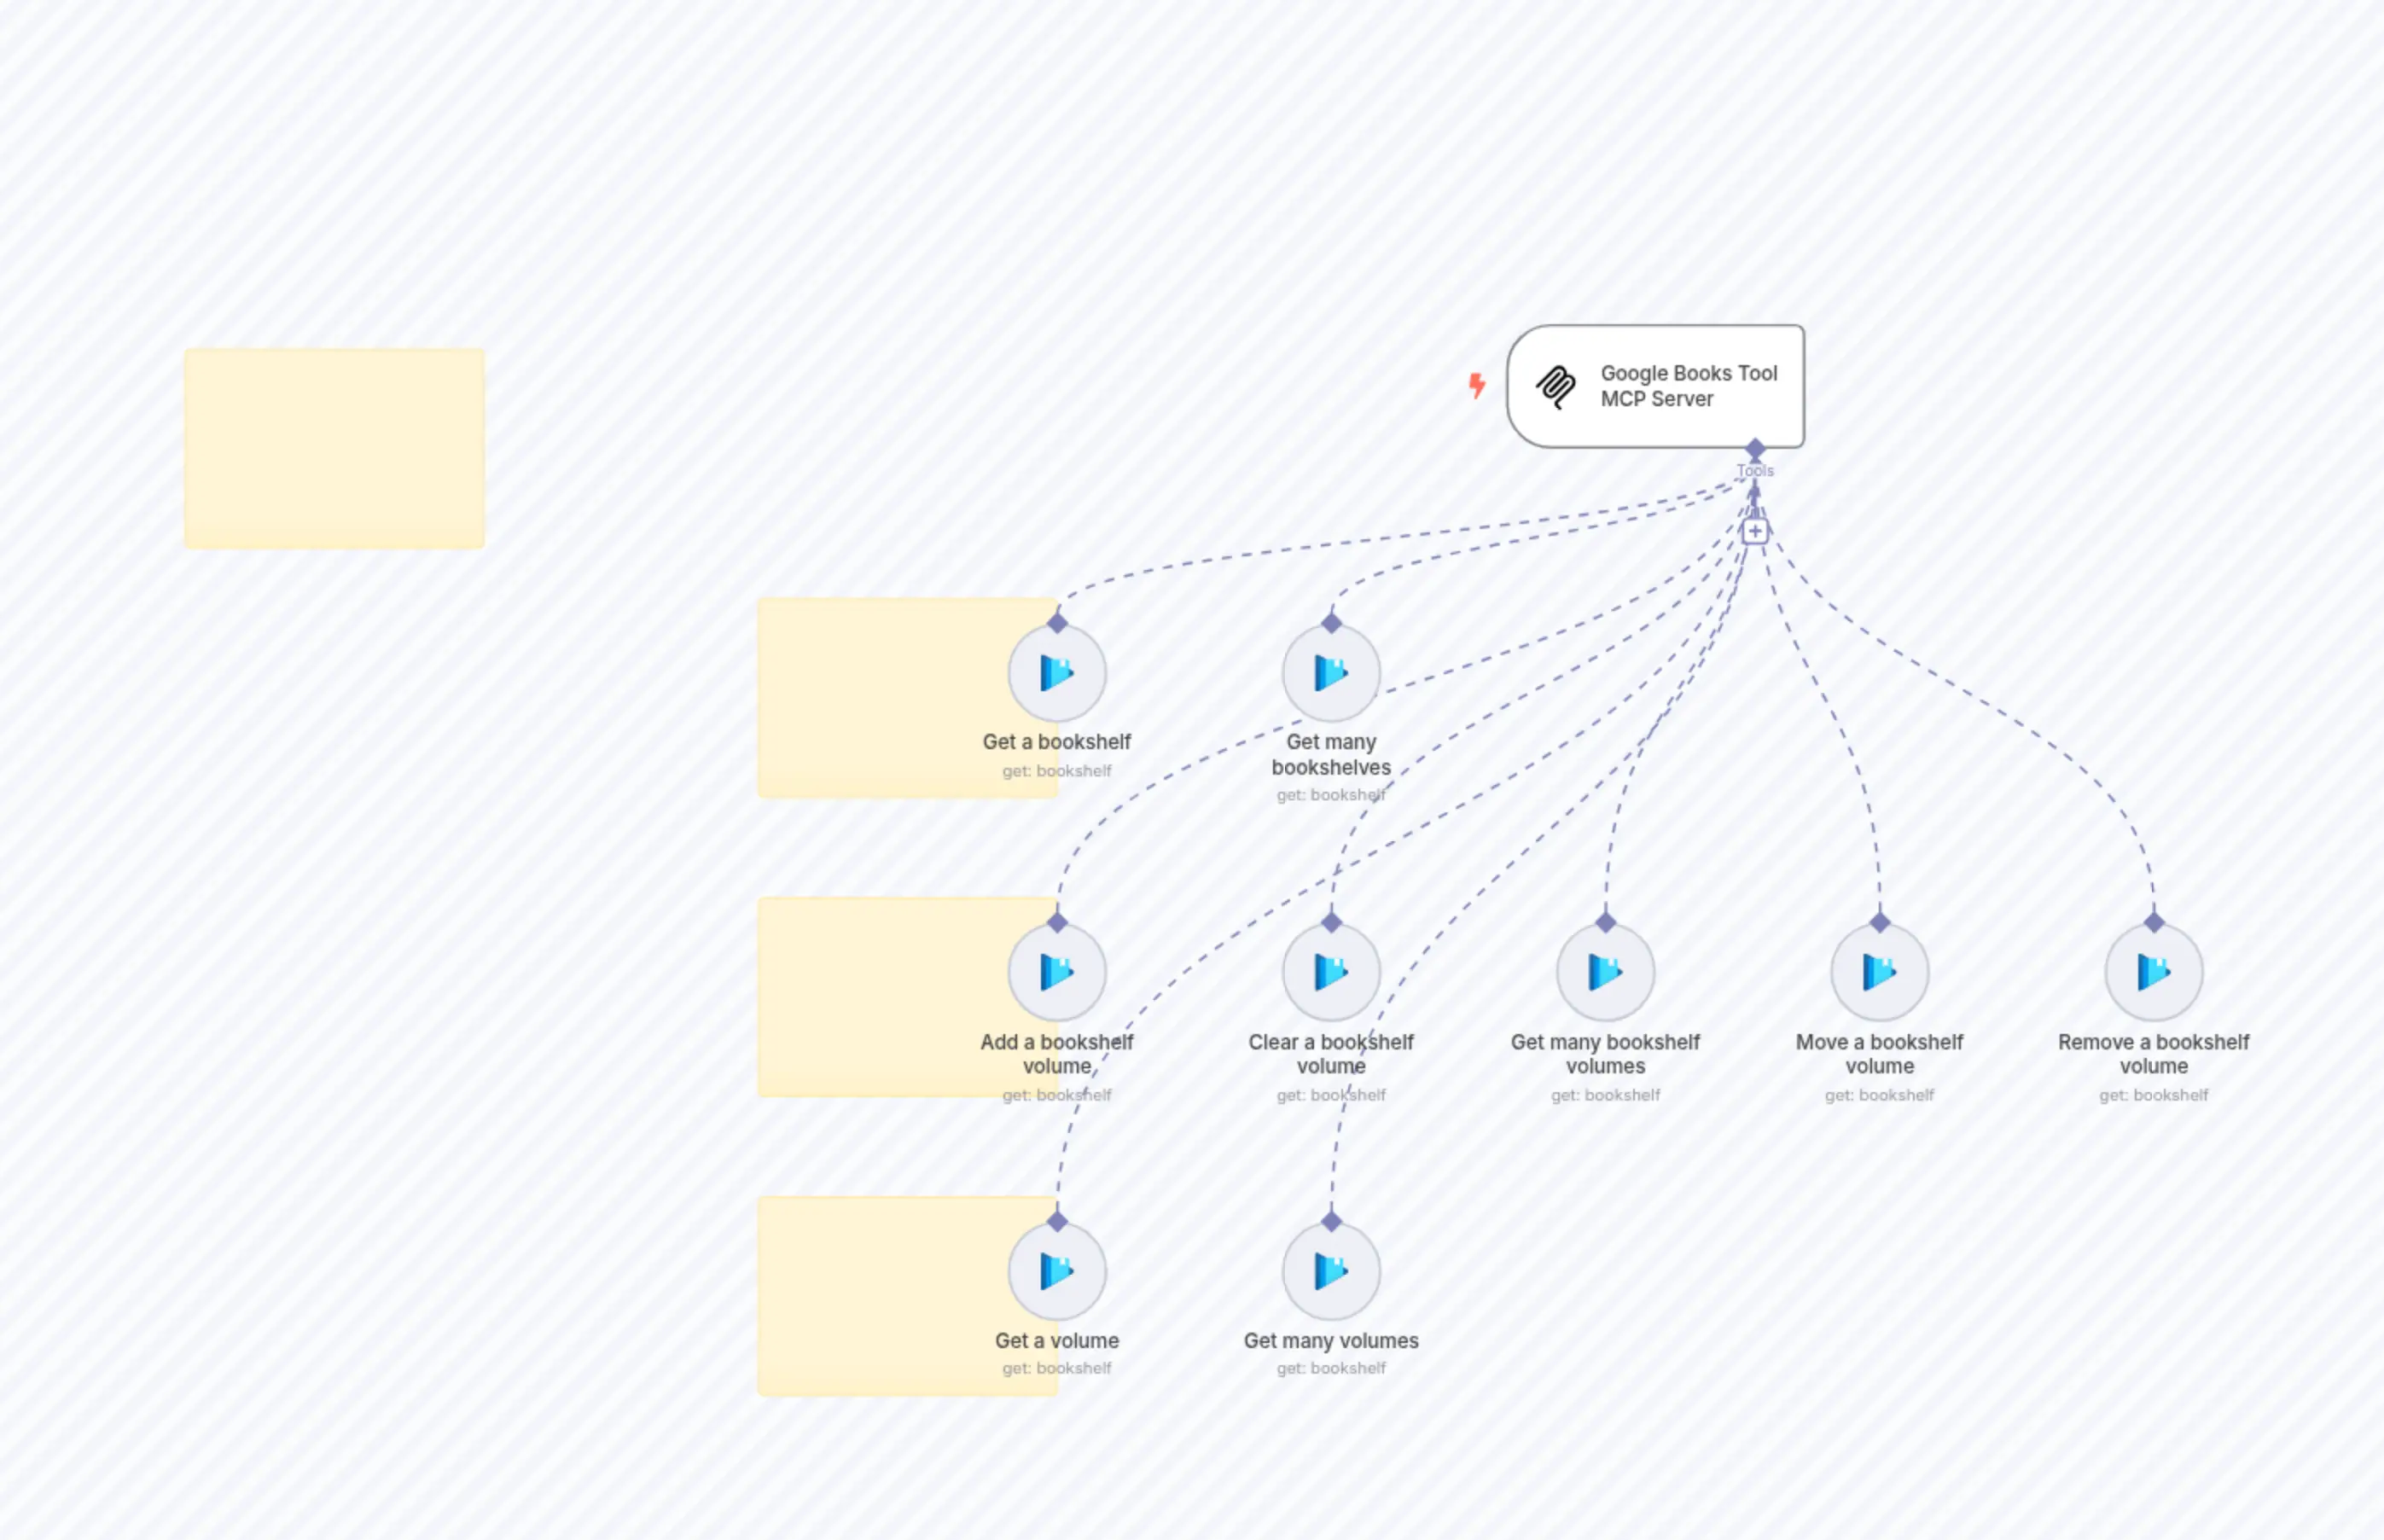This screenshot has width=2384, height=1540.
Task: Click the red lightning trigger indicator
Action: coord(1476,386)
